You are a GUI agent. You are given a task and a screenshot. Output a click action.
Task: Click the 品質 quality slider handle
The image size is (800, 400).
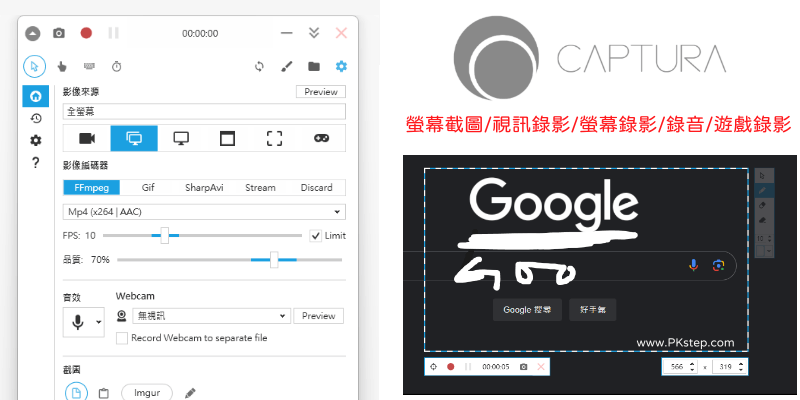[x=274, y=260]
